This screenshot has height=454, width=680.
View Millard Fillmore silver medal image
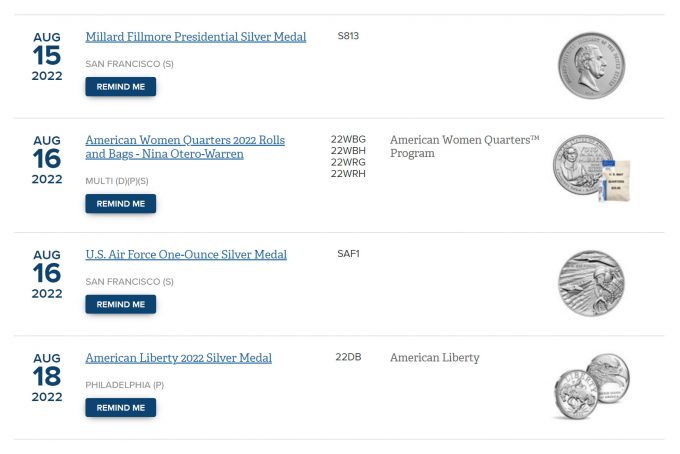point(591,65)
